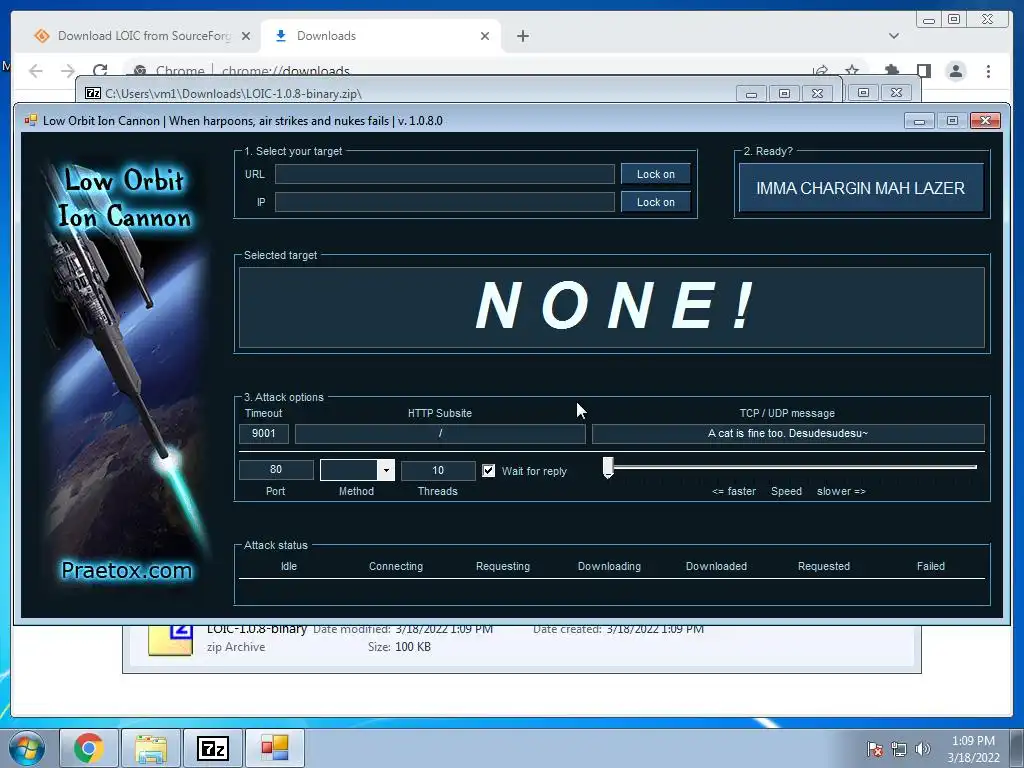Screen dimensions: 1024x768
Task: Go back in Chrome
Action: point(36,71)
